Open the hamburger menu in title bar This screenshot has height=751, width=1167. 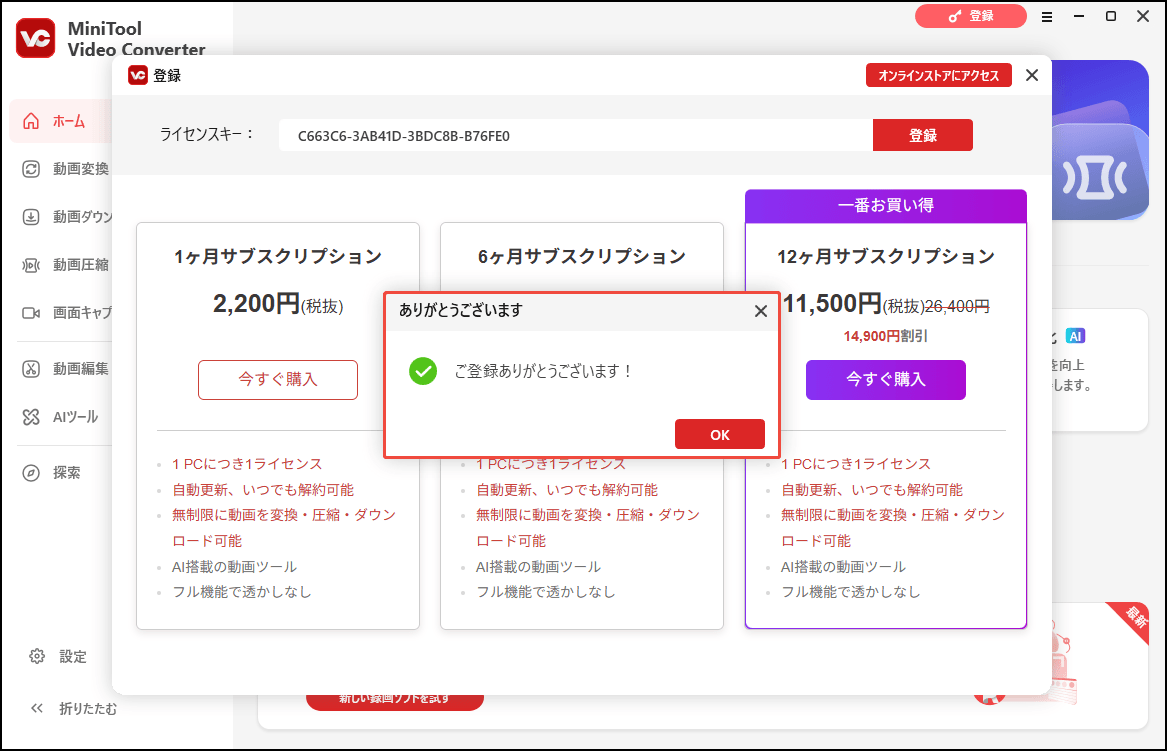pyautogui.click(x=1046, y=16)
